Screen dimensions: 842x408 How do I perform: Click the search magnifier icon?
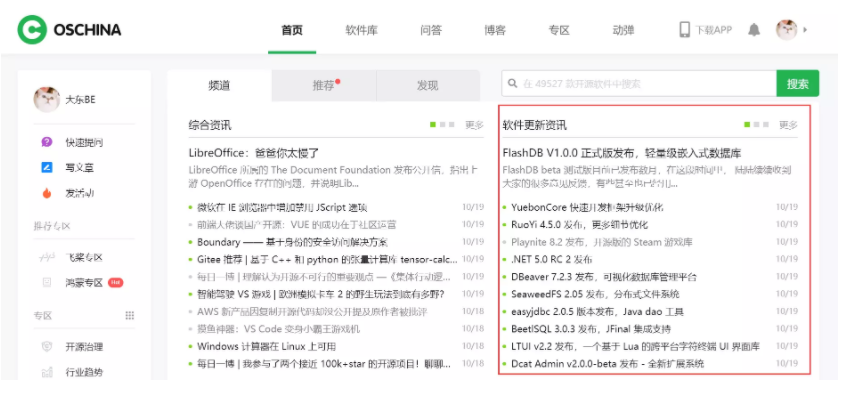coord(513,84)
